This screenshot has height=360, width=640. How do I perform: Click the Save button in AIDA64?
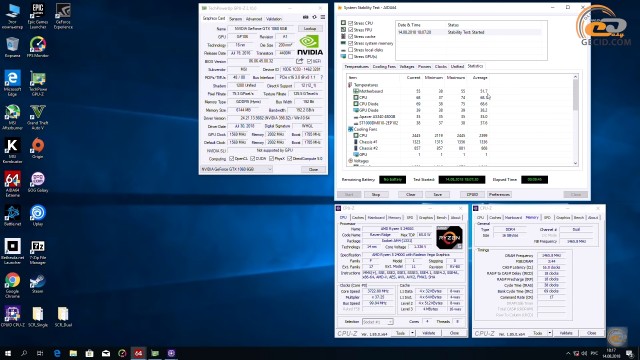tap(438, 194)
